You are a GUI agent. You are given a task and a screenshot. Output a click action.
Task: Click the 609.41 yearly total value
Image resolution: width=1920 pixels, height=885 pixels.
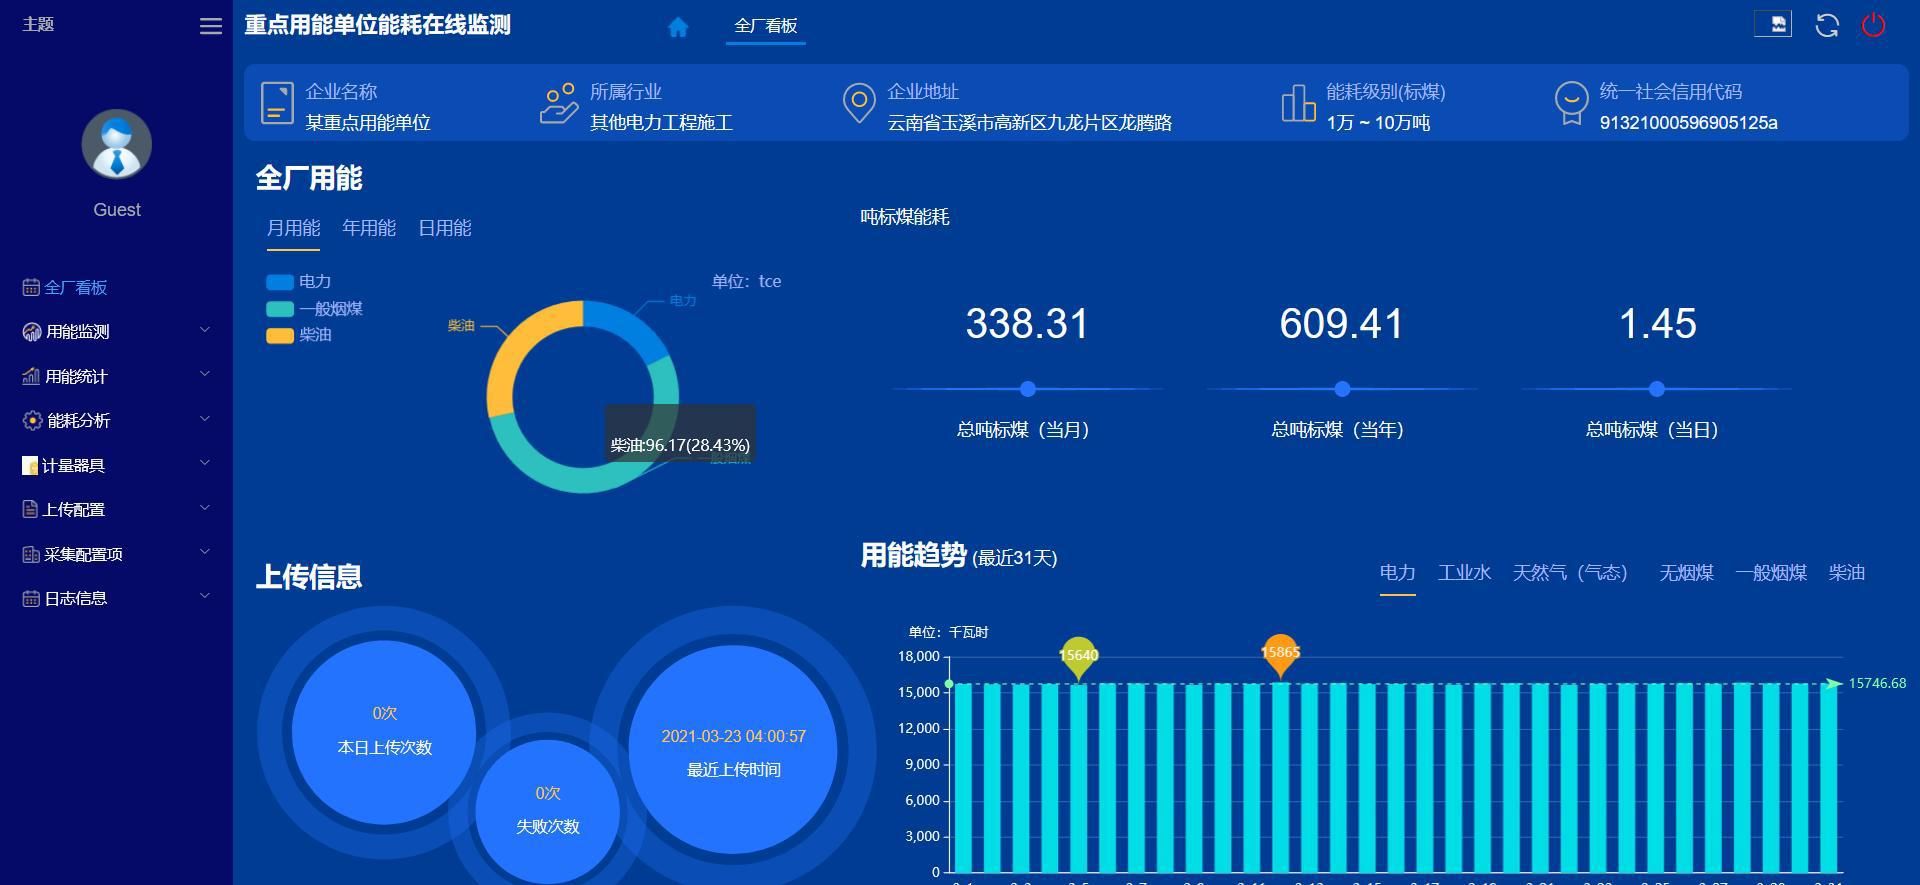1341,324
